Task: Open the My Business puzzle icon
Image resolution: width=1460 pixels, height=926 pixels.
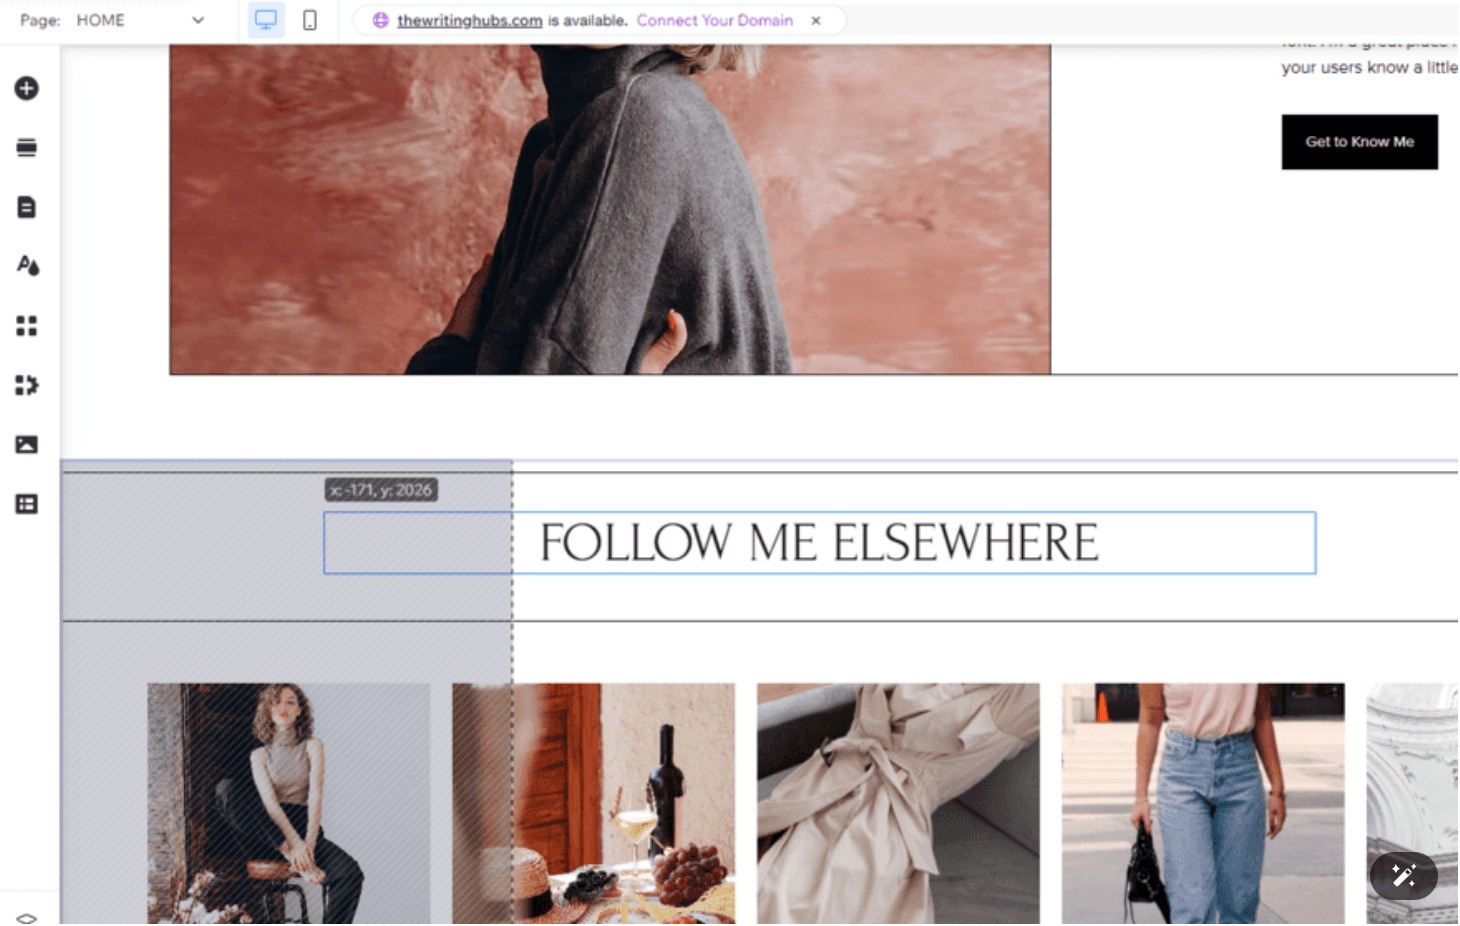Action: [27, 385]
